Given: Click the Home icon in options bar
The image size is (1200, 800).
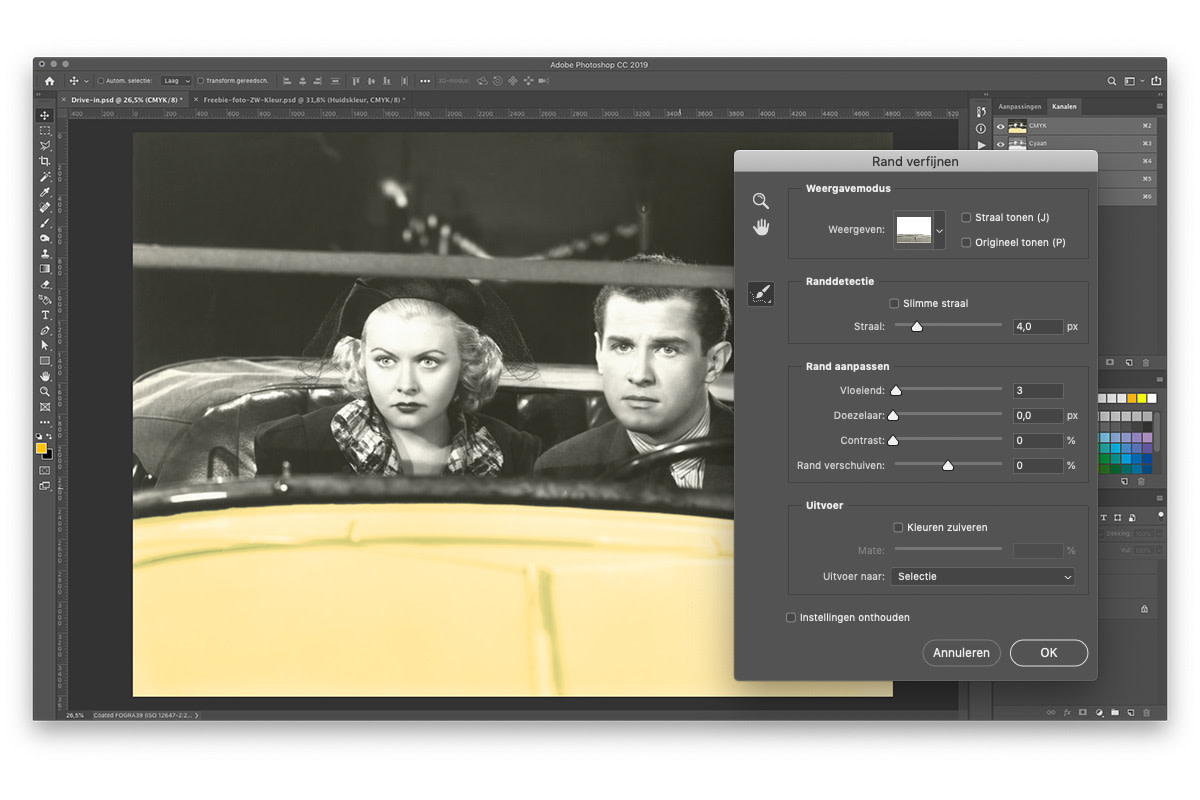Looking at the screenshot, I should (49, 81).
